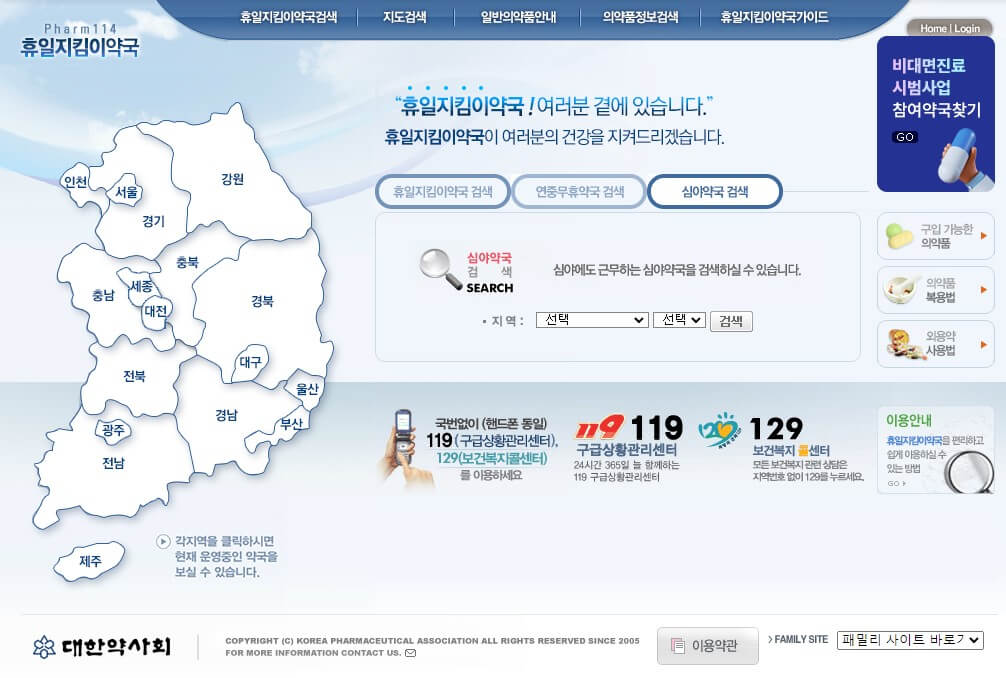
Task: Open the 이용안내 guide box
Action: (x=935, y=450)
